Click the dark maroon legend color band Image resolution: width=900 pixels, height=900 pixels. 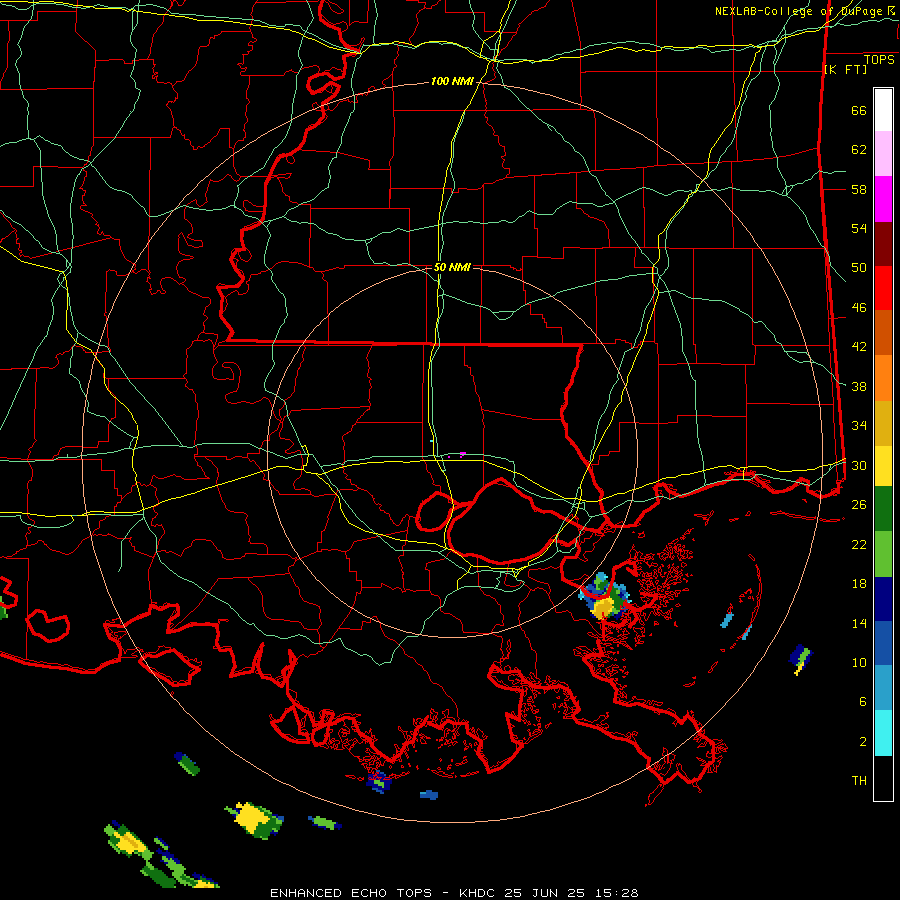coord(883,245)
